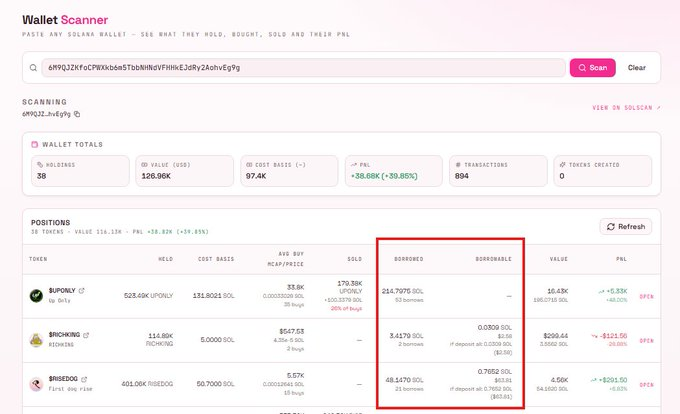Click 131.8021 SOL cost basis
The height and width of the screenshot is (414, 680).
pyautogui.click(x=213, y=296)
